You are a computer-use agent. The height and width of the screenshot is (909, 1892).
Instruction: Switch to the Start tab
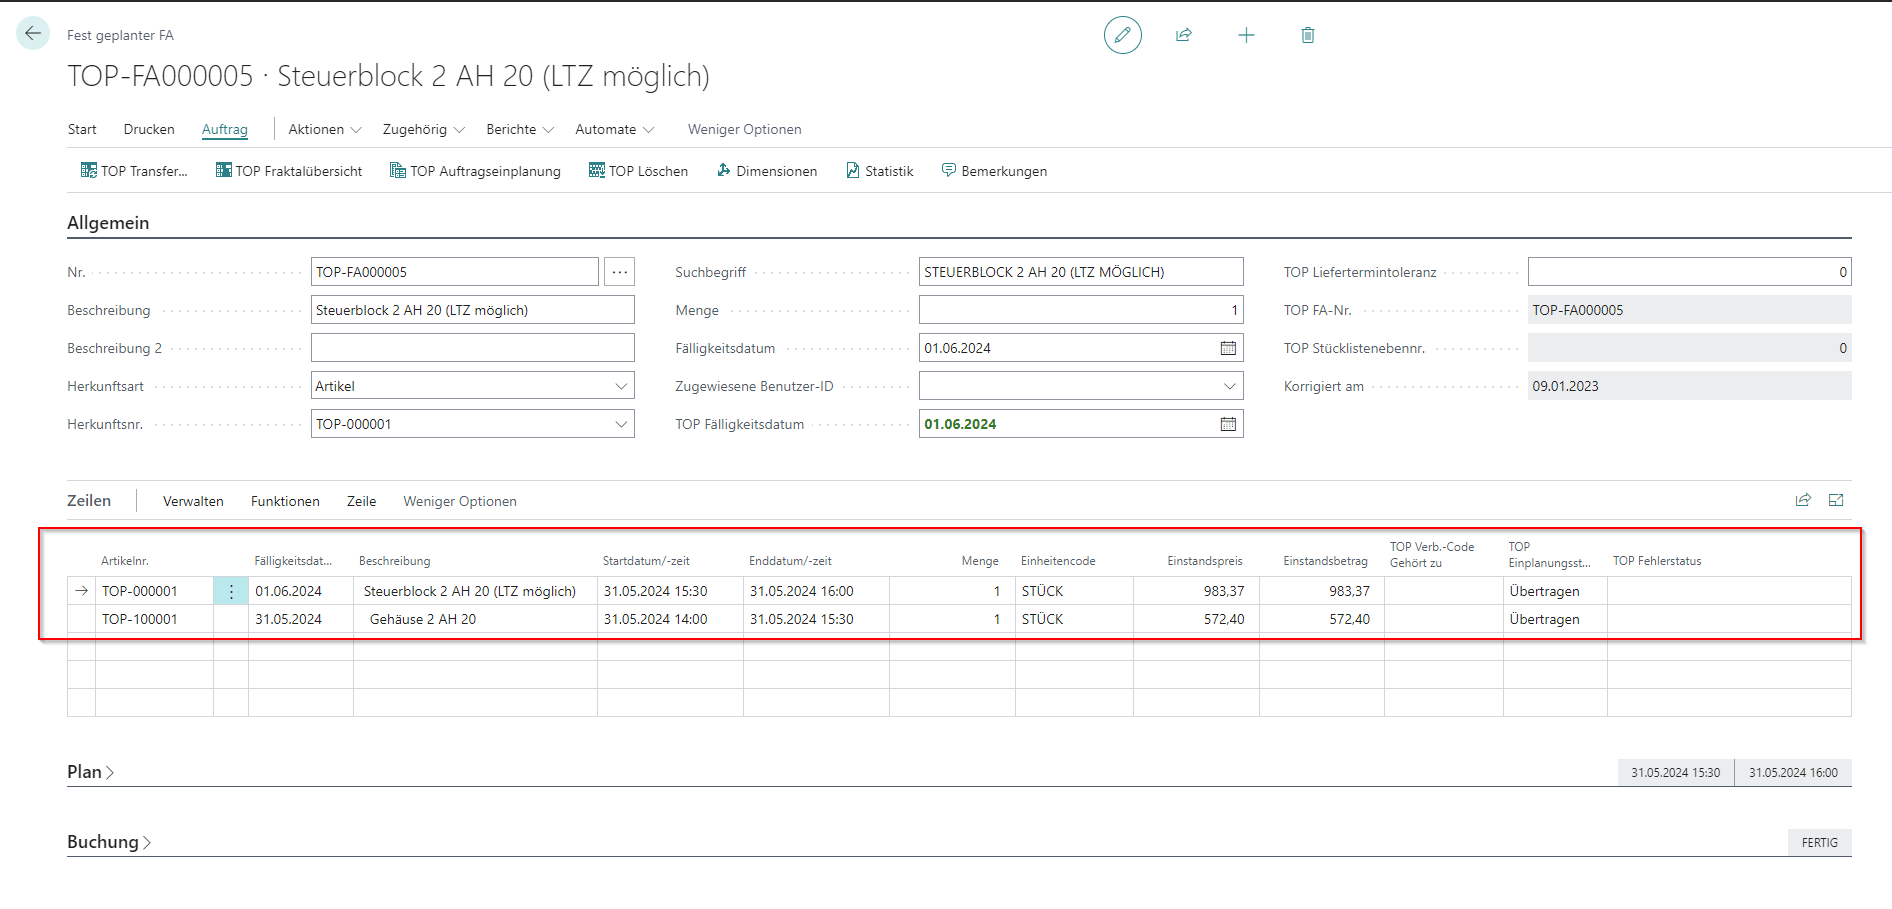(x=82, y=129)
